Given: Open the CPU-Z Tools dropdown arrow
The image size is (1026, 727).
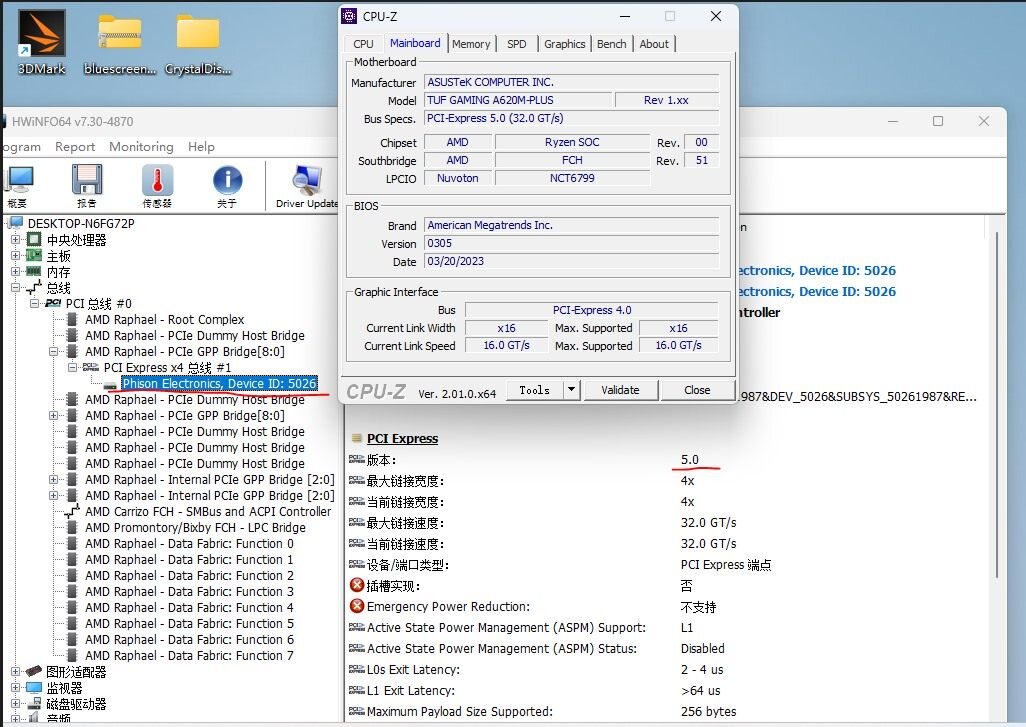Looking at the screenshot, I should pyautogui.click(x=571, y=390).
